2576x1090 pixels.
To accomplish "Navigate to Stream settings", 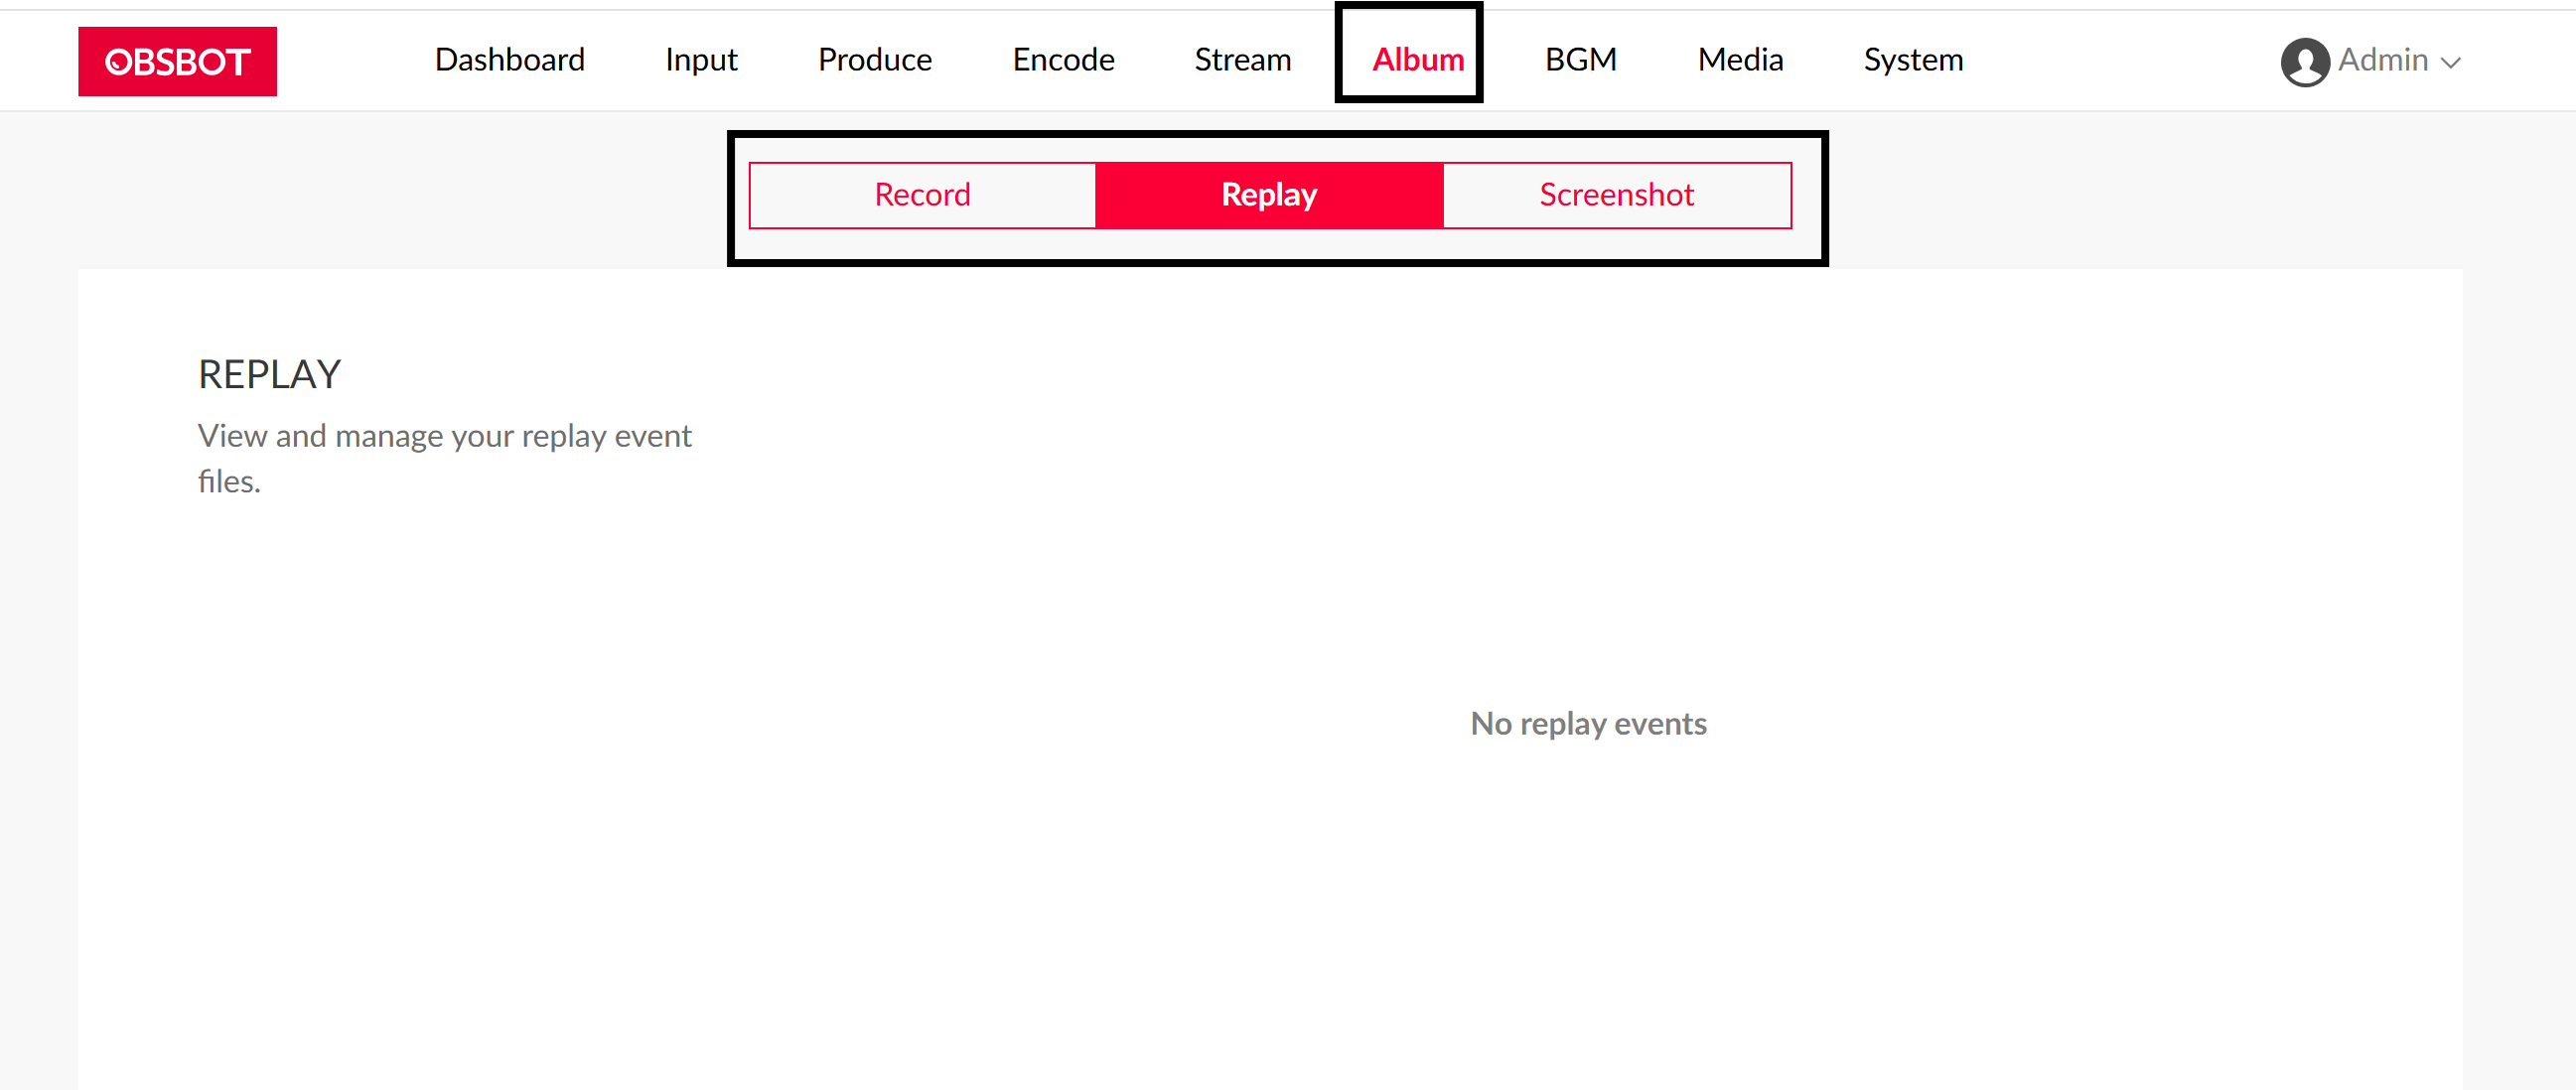I will (x=1245, y=60).
